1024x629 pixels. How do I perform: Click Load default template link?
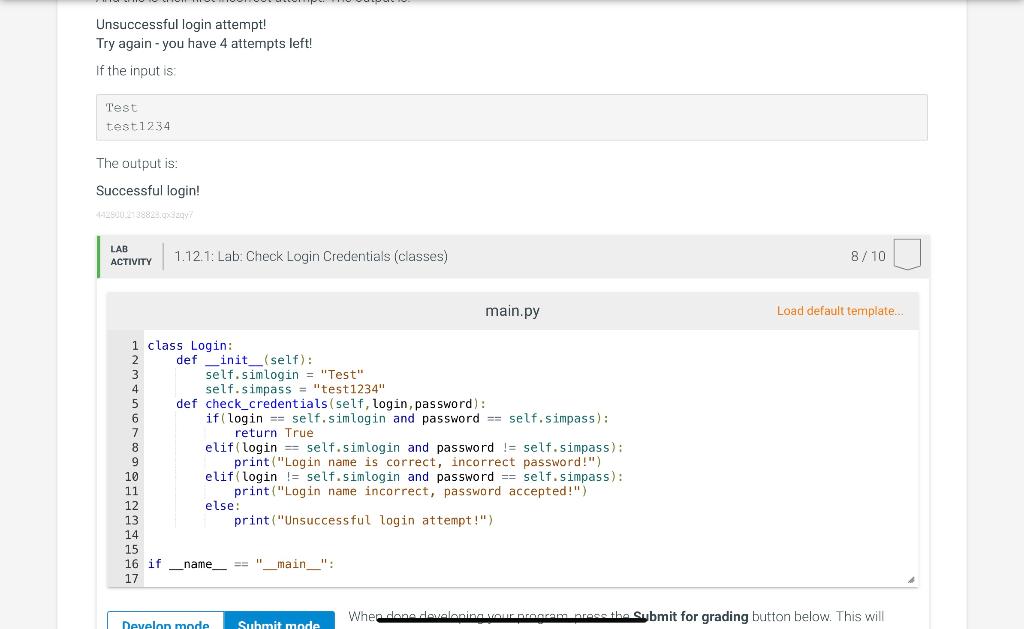point(840,311)
